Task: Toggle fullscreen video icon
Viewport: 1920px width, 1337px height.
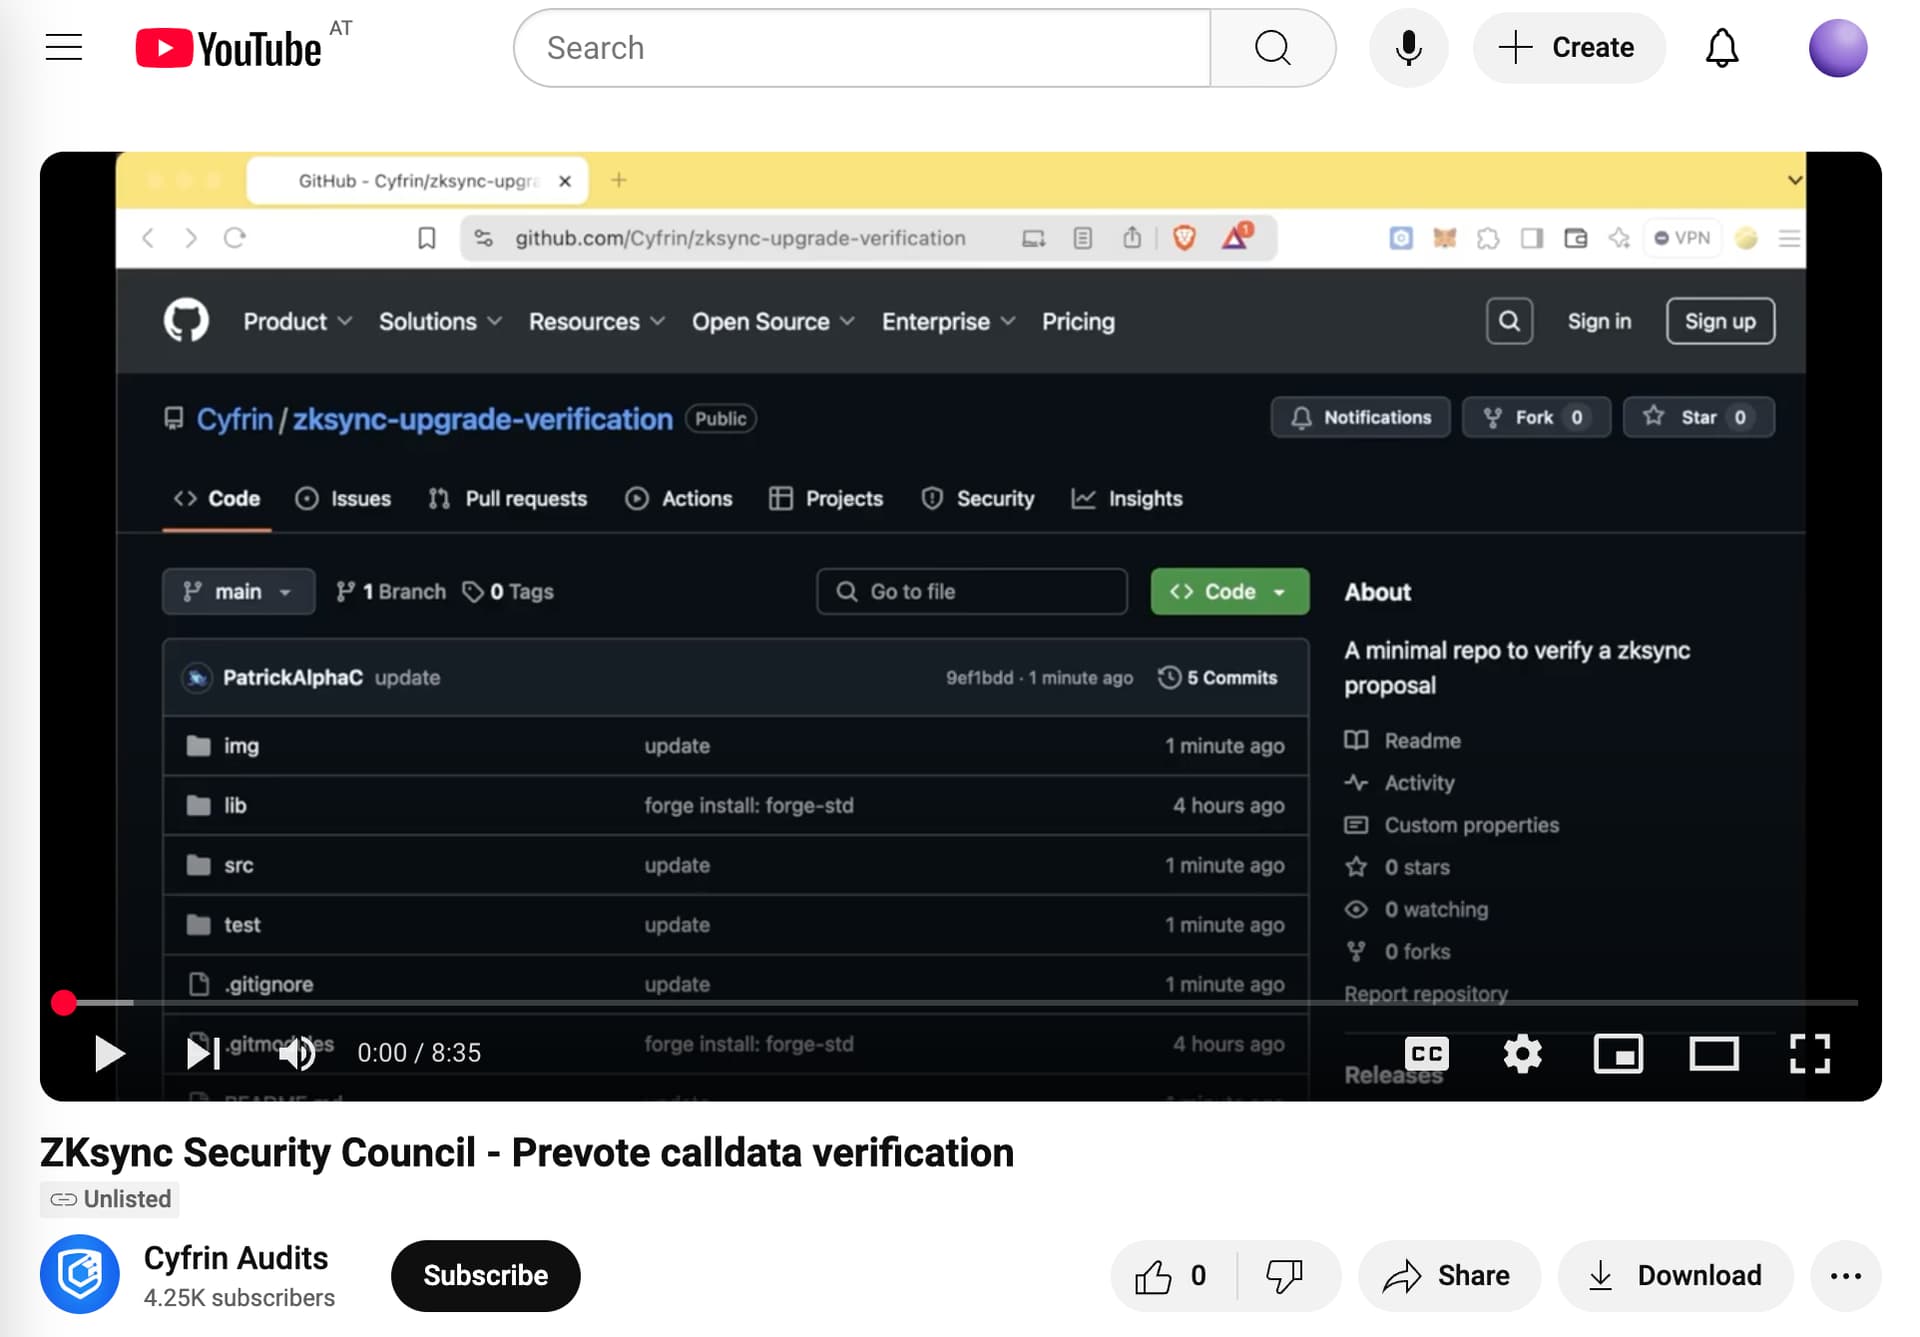Action: [x=1811, y=1052]
